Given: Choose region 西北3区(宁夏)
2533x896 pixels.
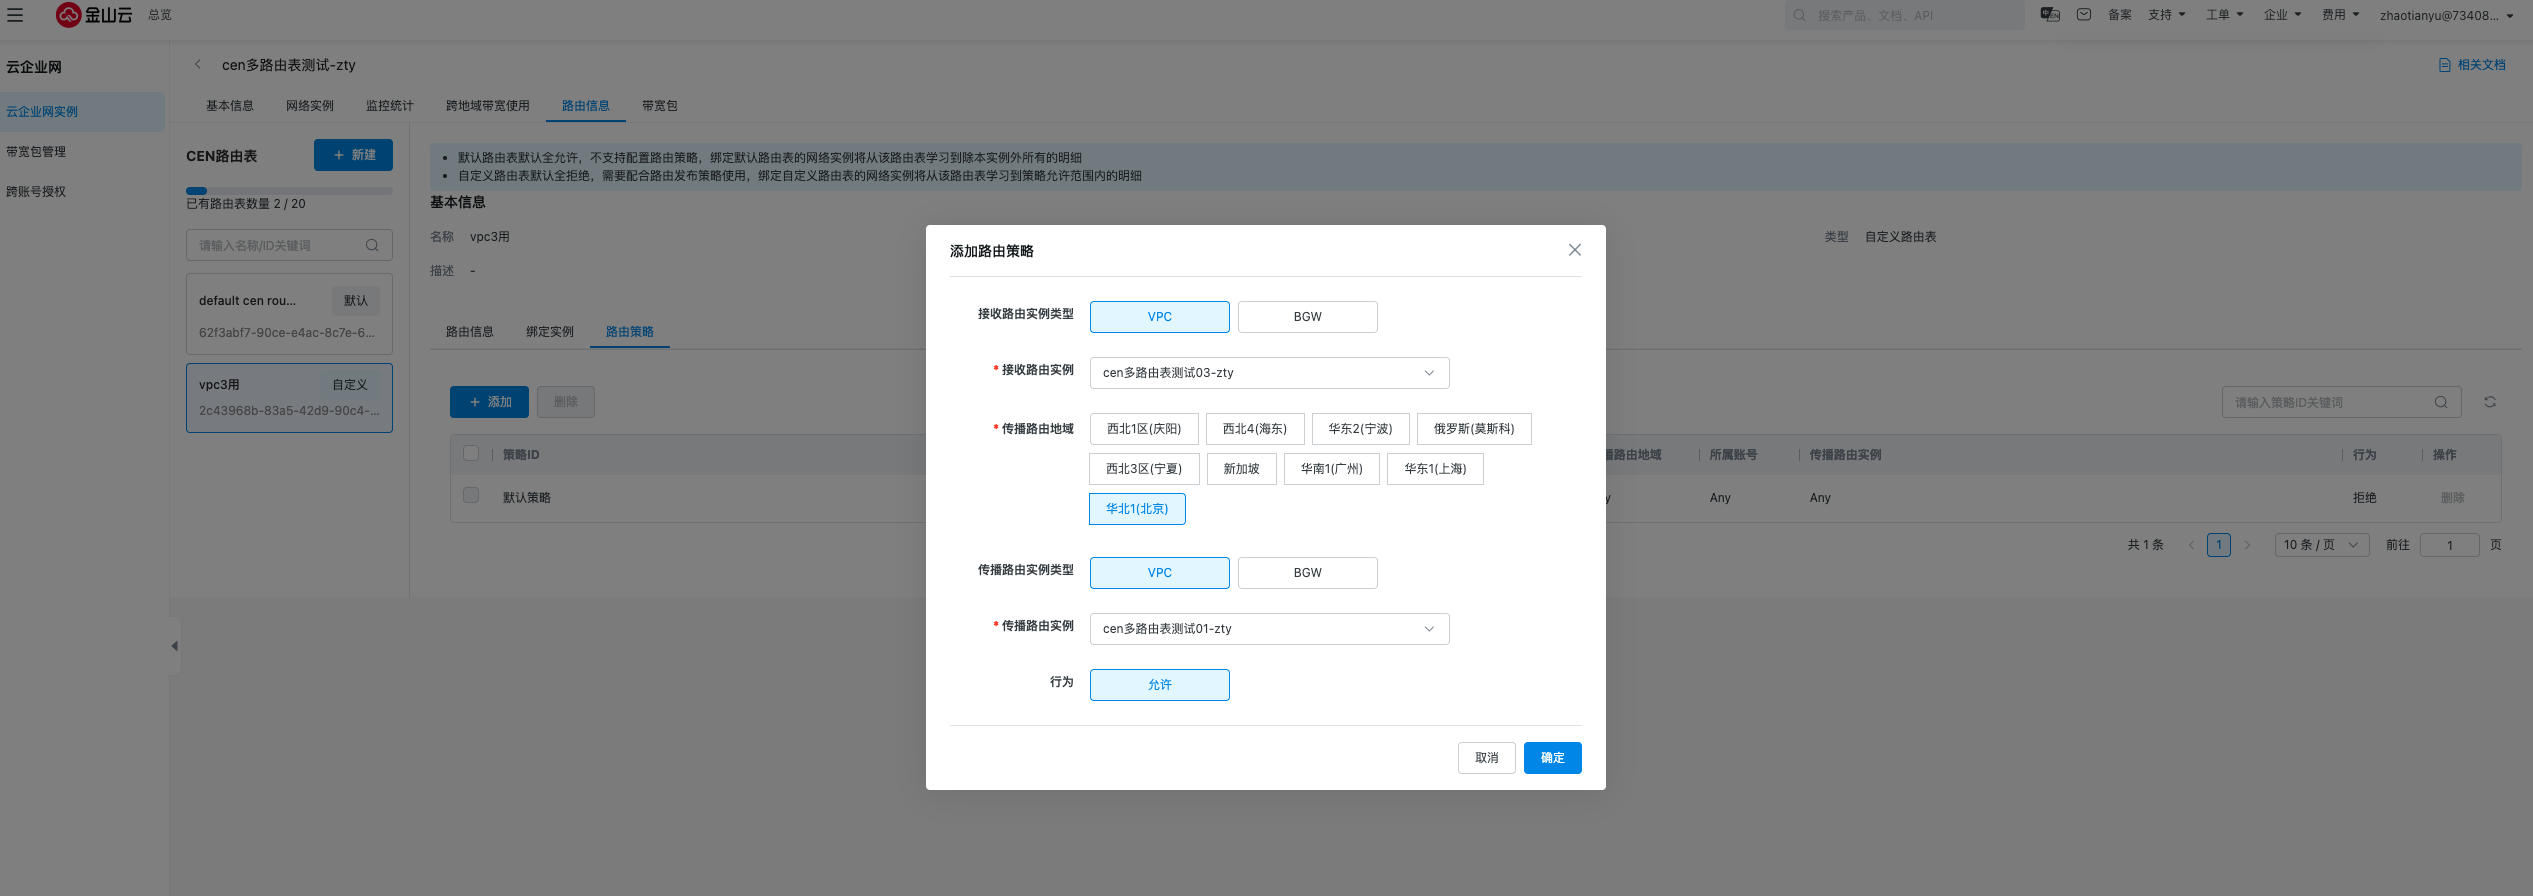Looking at the screenshot, I should click(x=1144, y=469).
